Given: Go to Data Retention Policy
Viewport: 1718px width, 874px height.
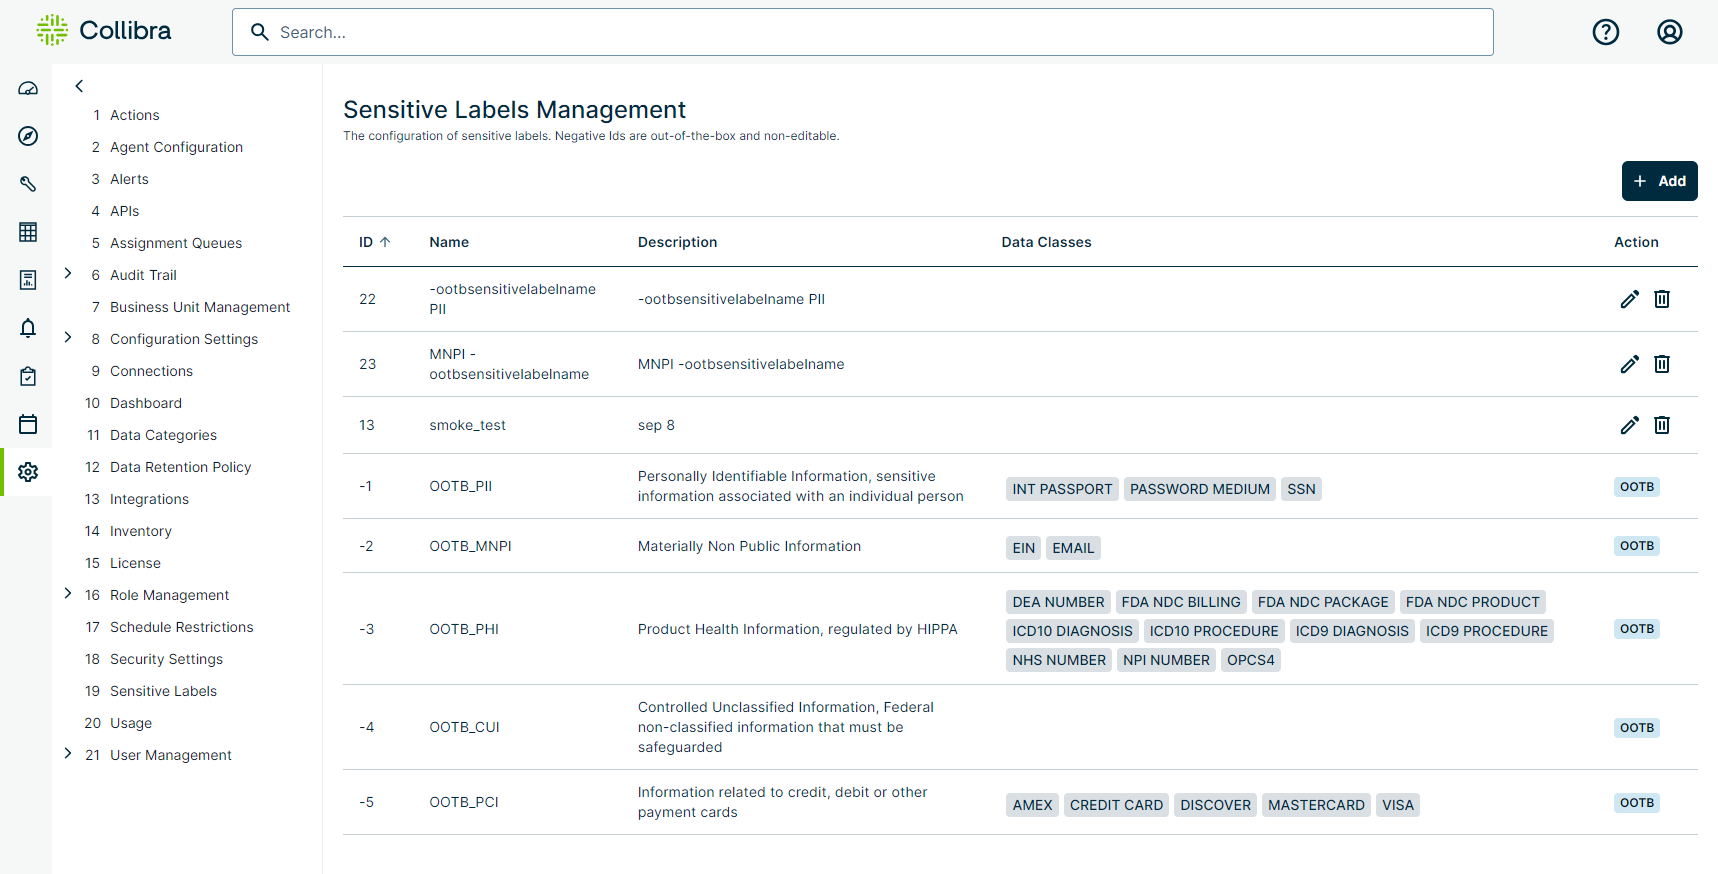Looking at the screenshot, I should point(180,467).
